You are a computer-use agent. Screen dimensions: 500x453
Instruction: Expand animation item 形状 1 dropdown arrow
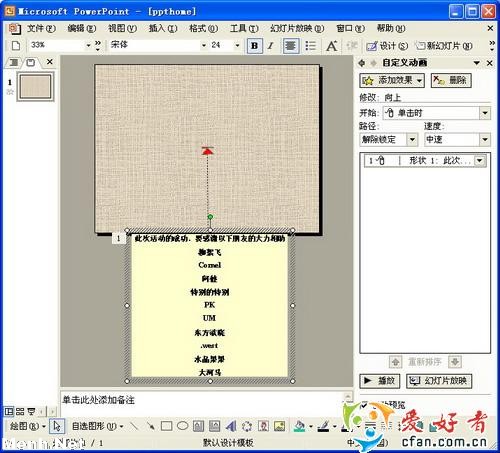480,161
